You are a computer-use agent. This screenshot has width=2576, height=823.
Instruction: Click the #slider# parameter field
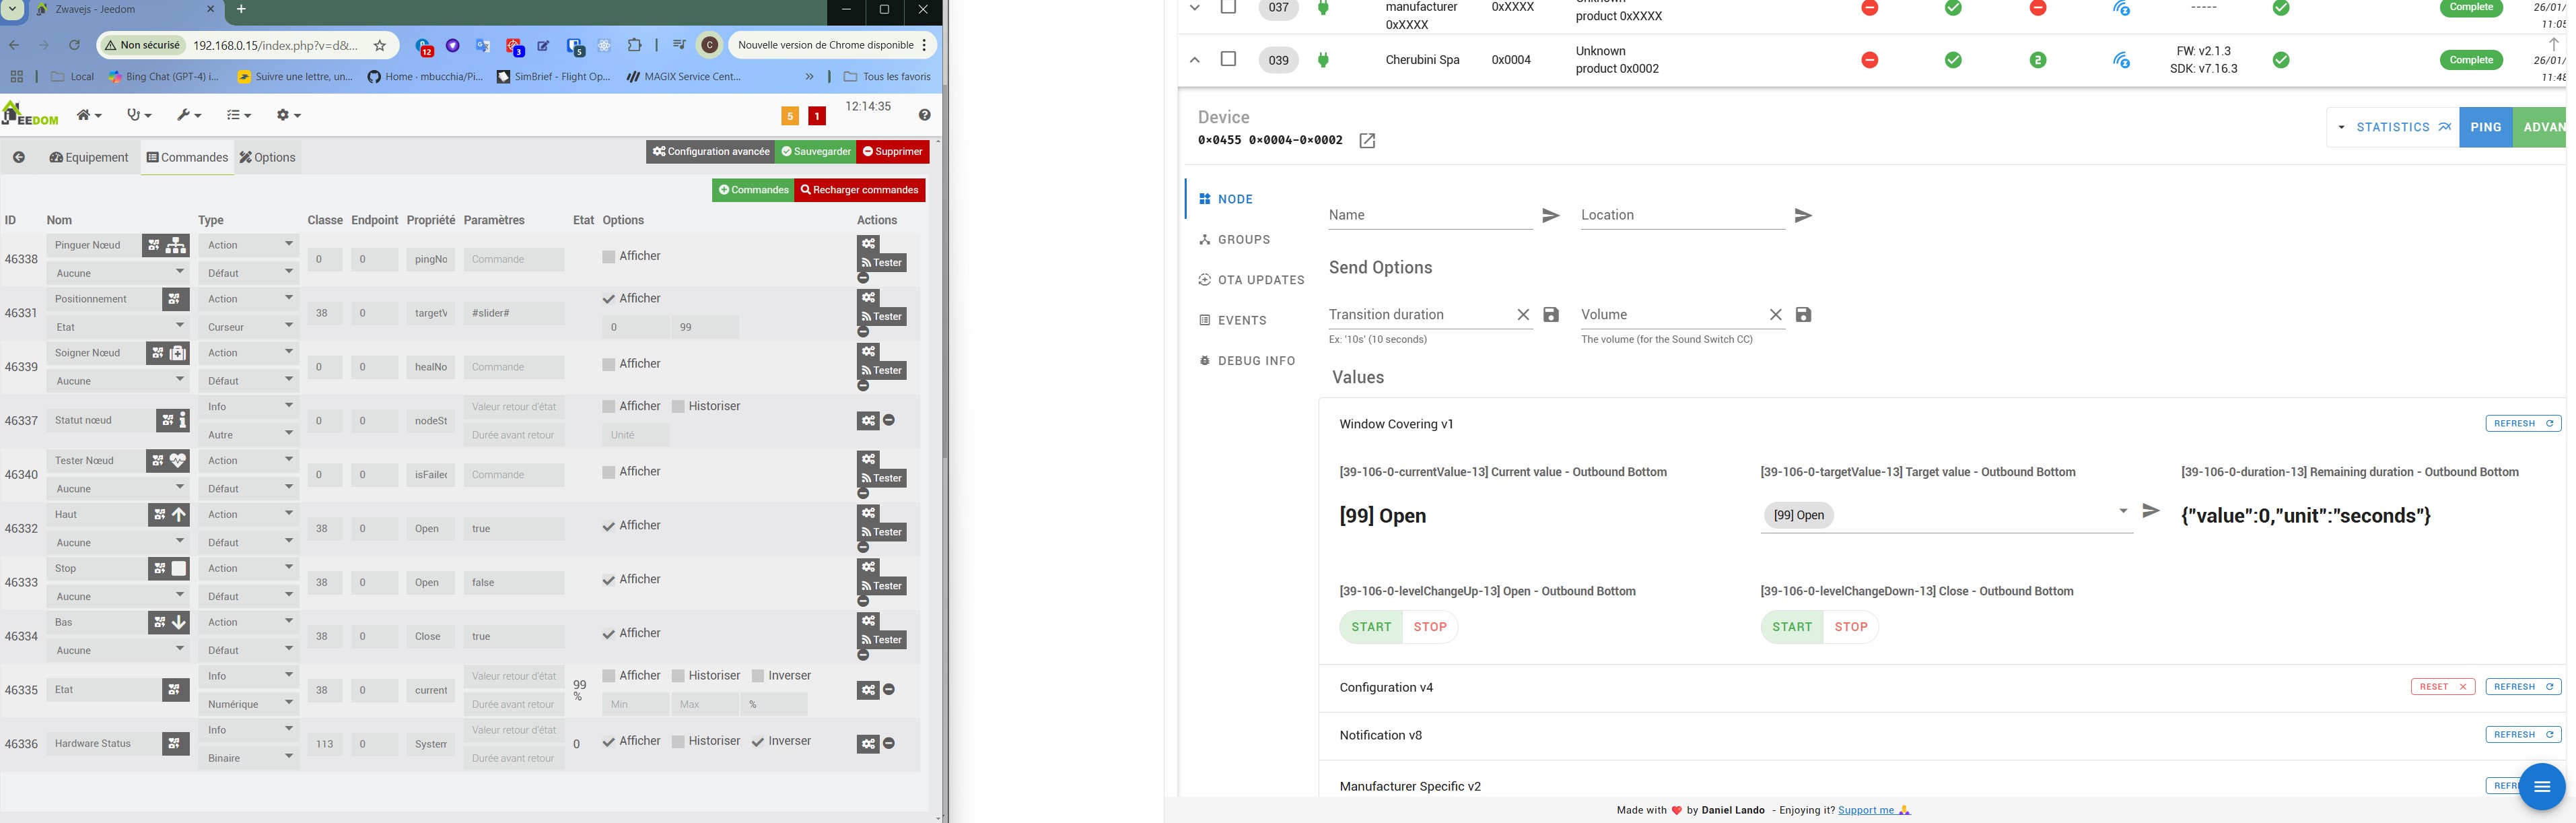513,313
